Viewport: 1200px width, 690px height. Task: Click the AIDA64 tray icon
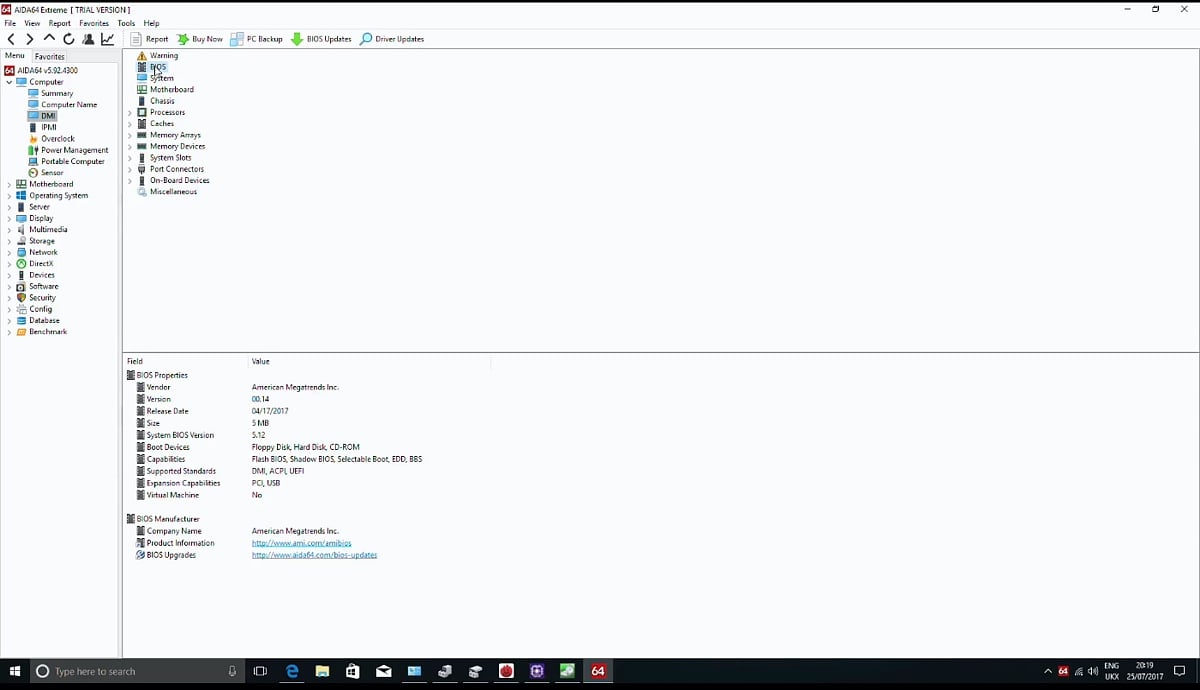coord(1063,671)
